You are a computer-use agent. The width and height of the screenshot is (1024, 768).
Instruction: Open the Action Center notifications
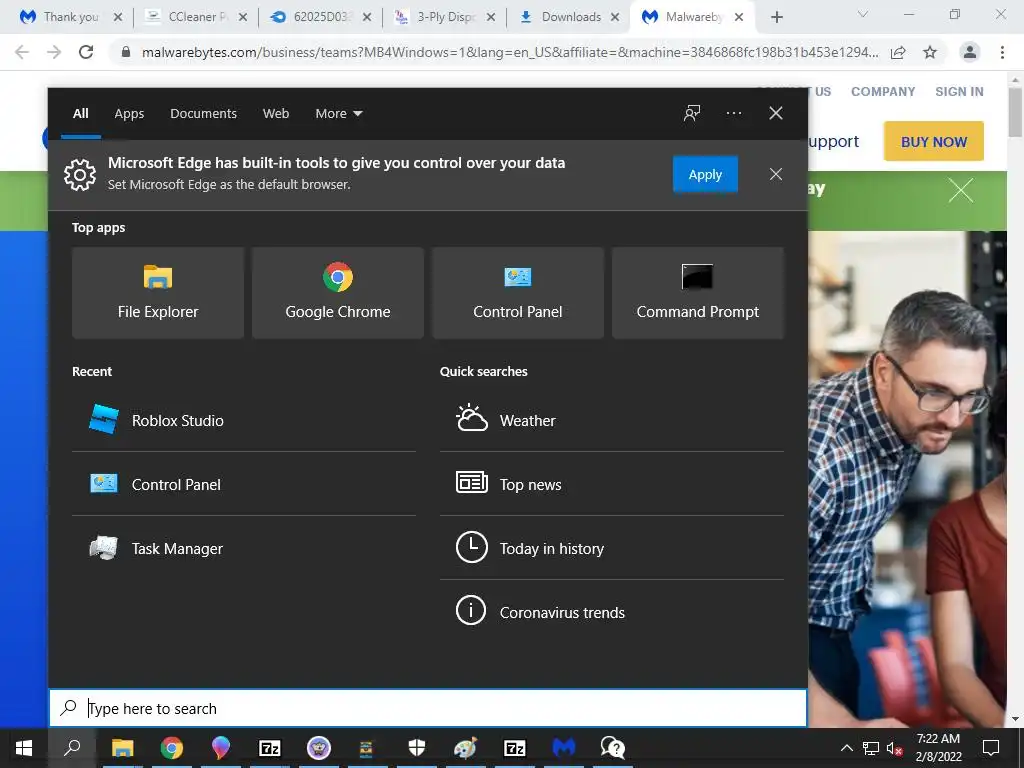coord(991,748)
